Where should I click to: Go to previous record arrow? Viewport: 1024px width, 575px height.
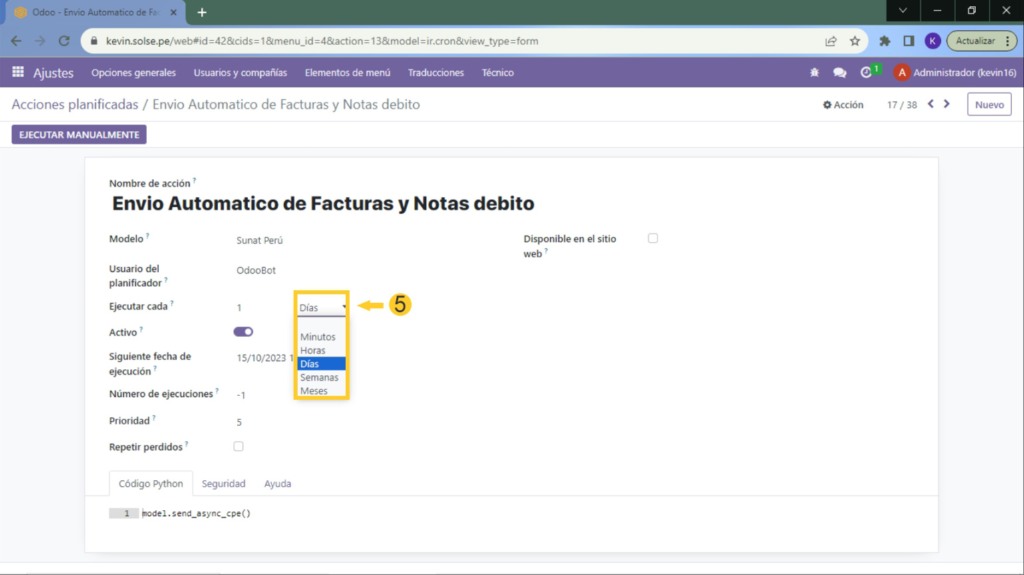930,104
